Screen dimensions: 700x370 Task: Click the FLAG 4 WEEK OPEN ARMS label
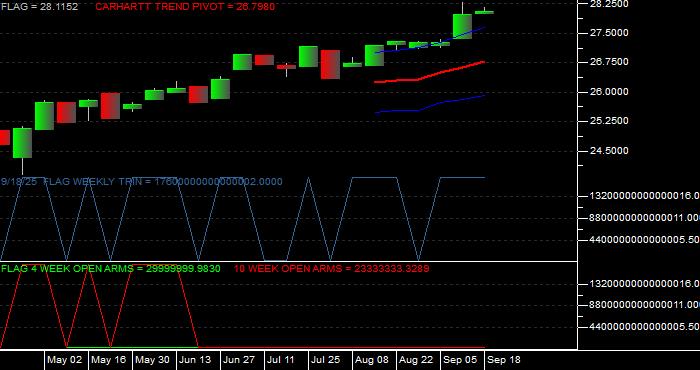(x=111, y=269)
